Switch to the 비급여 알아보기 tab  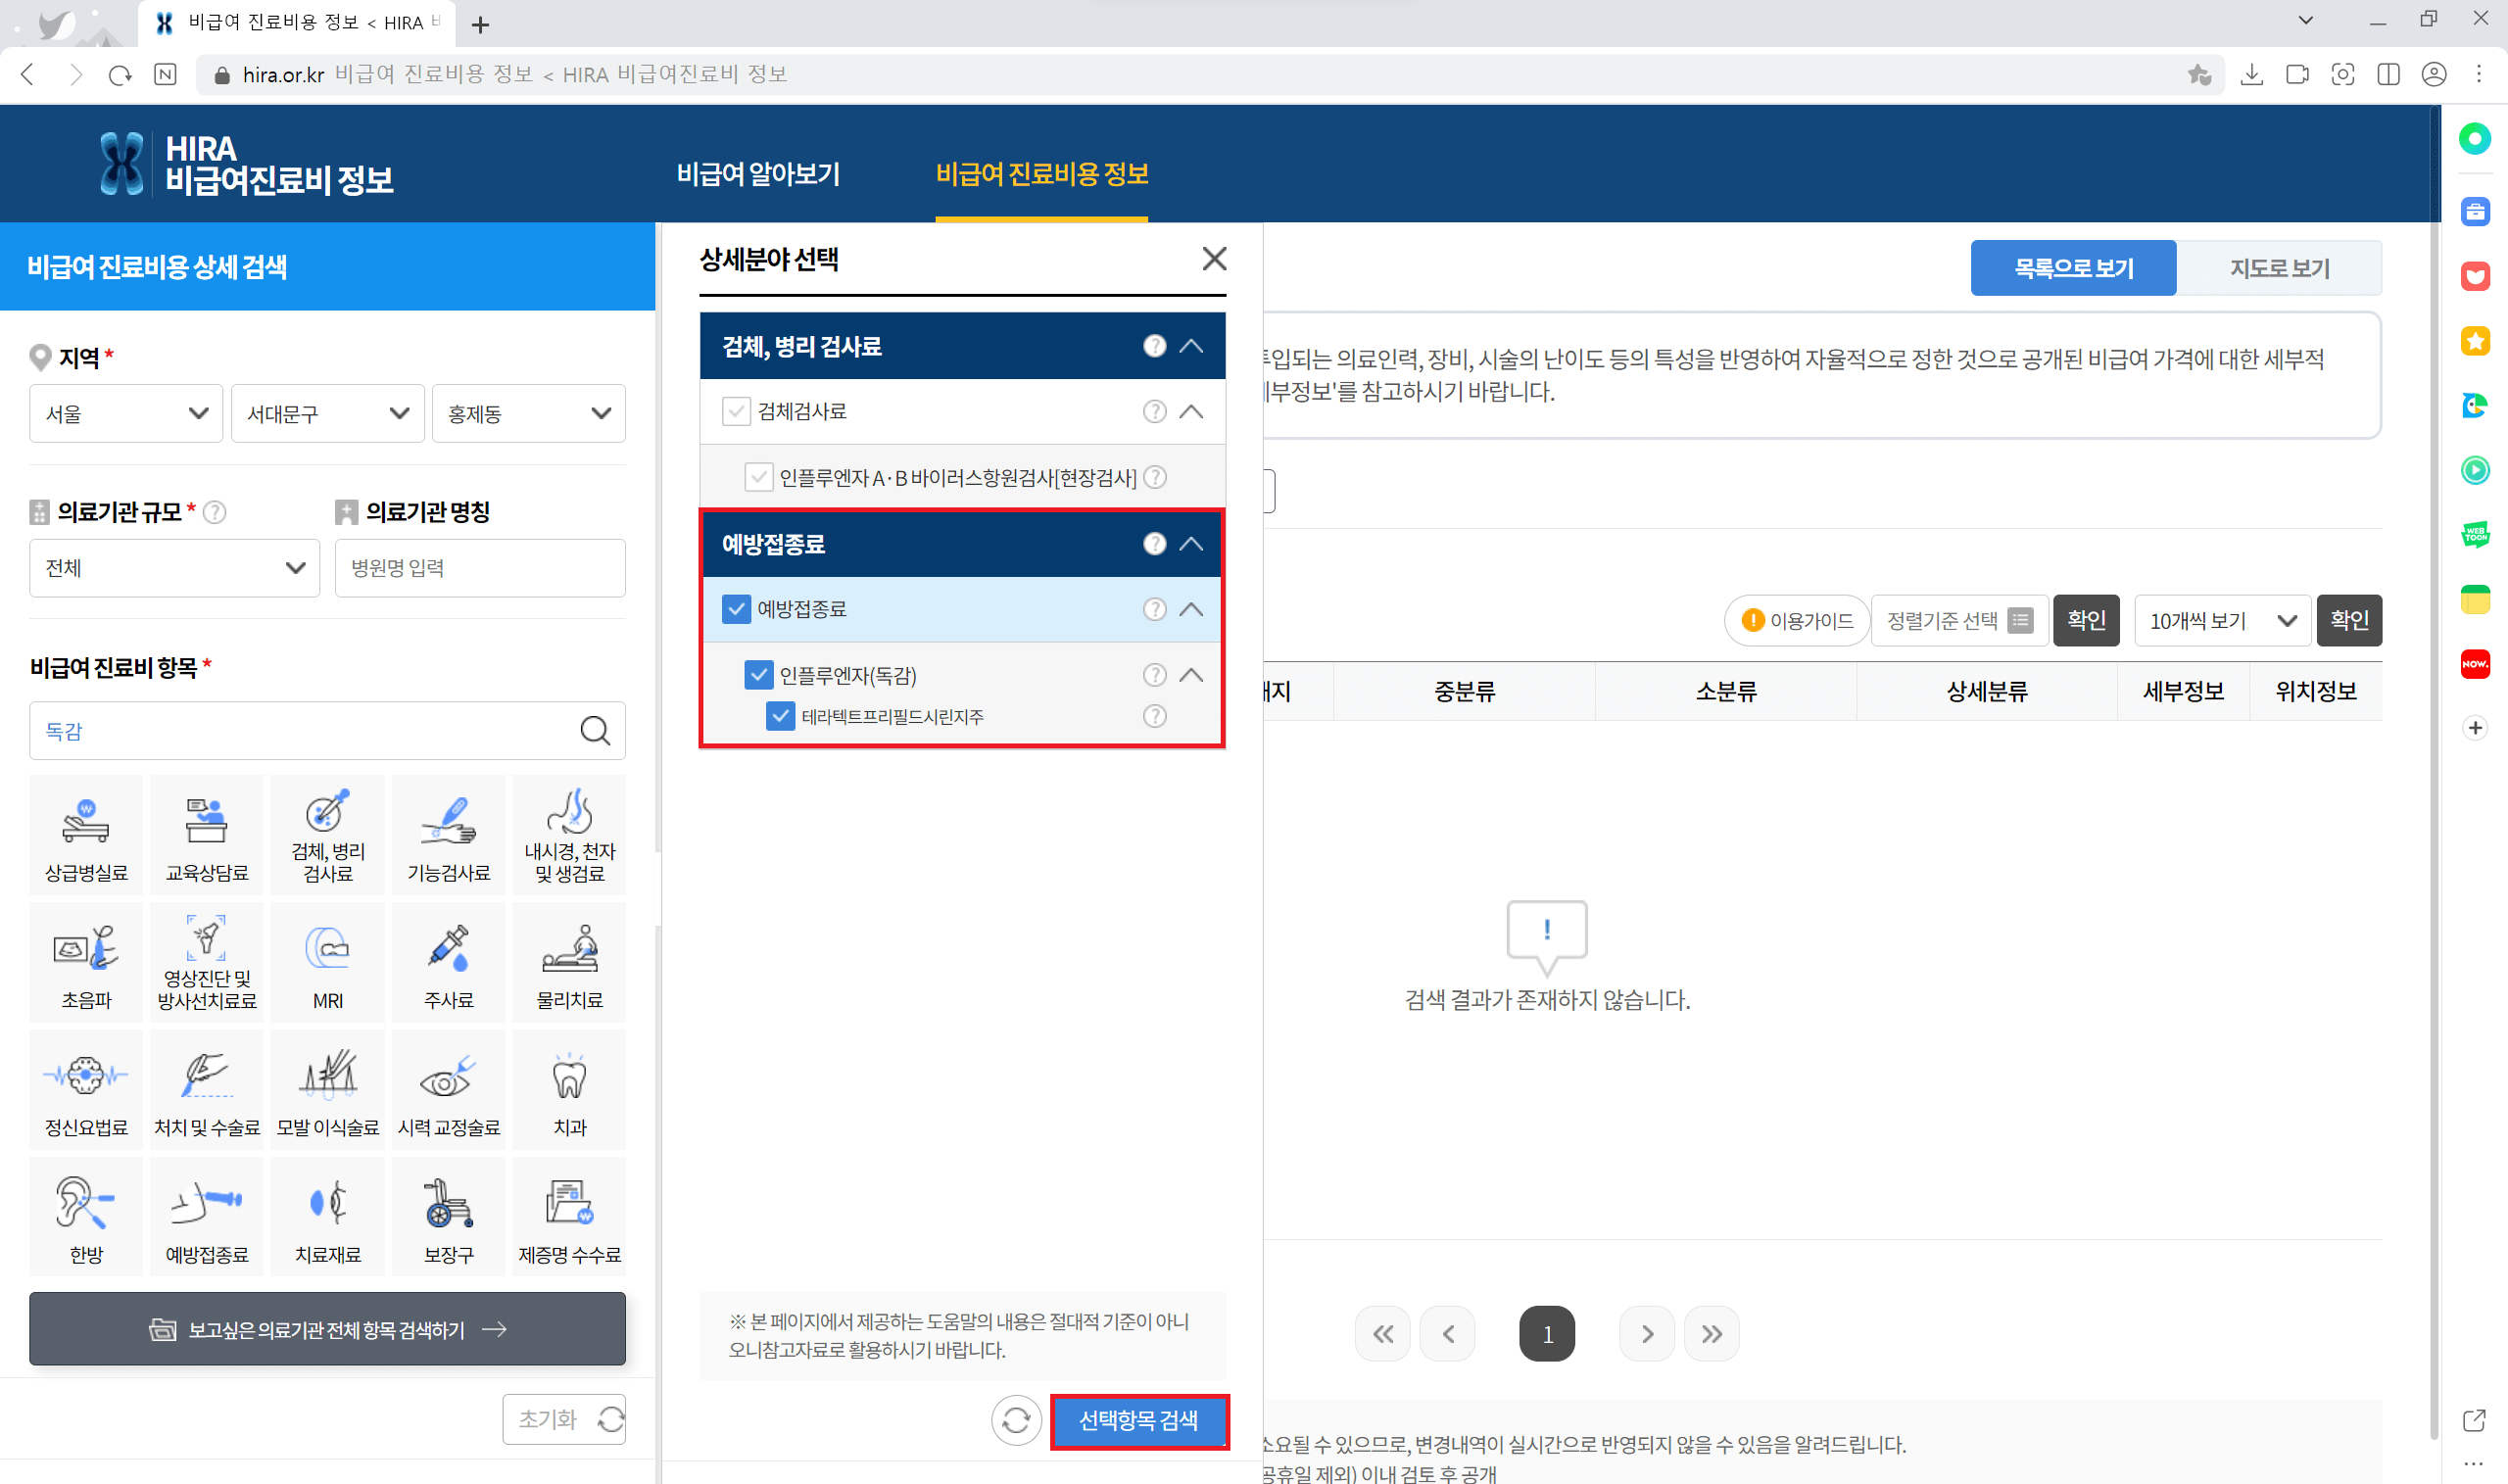[759, 174]
